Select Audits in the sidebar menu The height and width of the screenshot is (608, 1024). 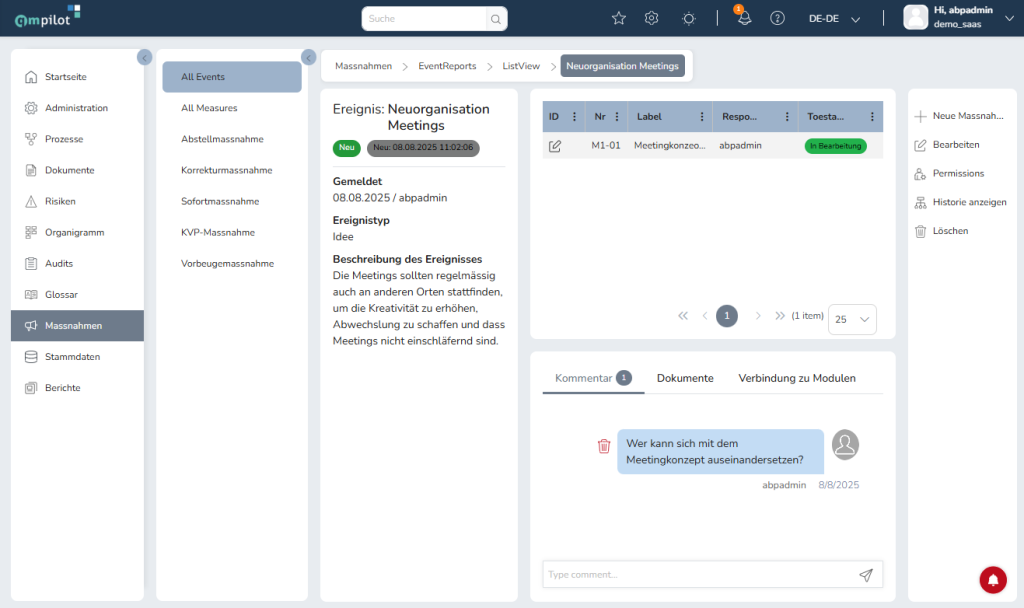59,264
